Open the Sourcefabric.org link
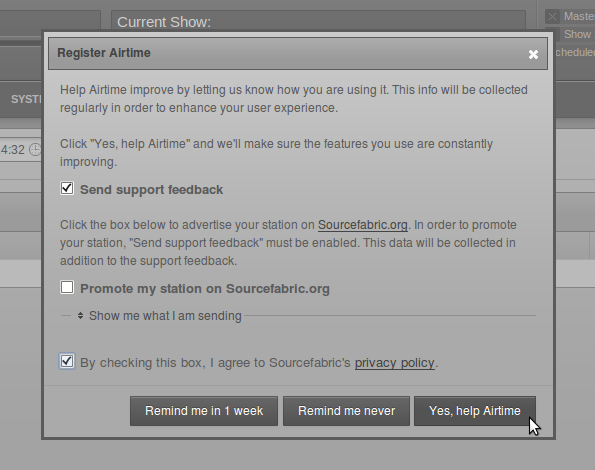The image size is (595, 470). click(x=363, y=225)
